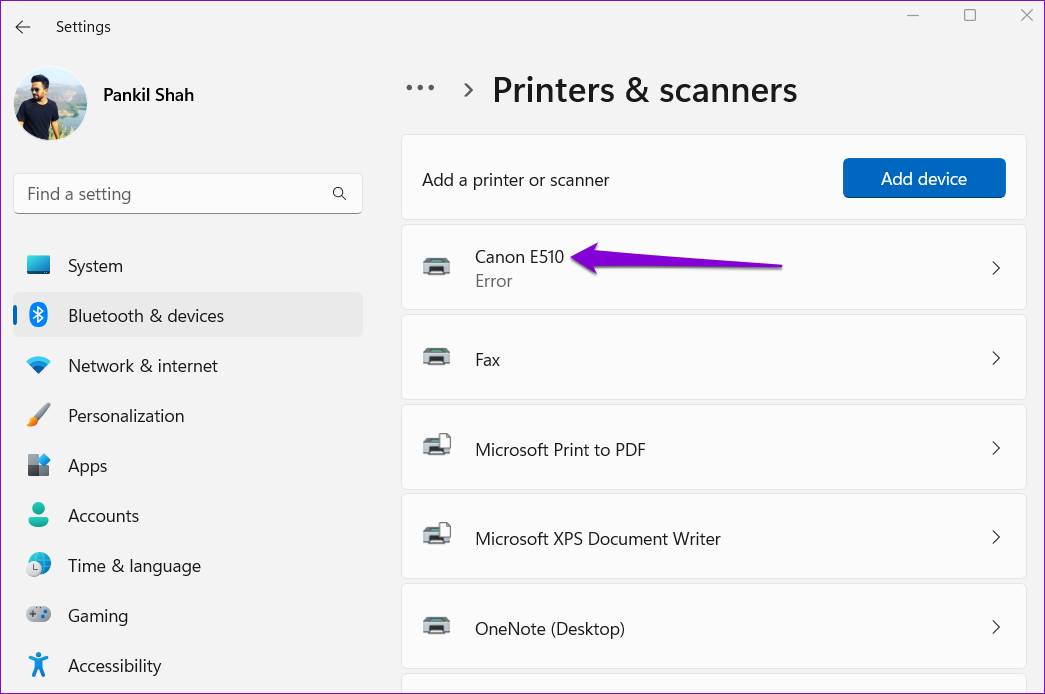Image resolution: width=1045 pixels, height=694 pixels.
Task: Open the breadcrumb ellipsis menu
Action: coord(420,88)
